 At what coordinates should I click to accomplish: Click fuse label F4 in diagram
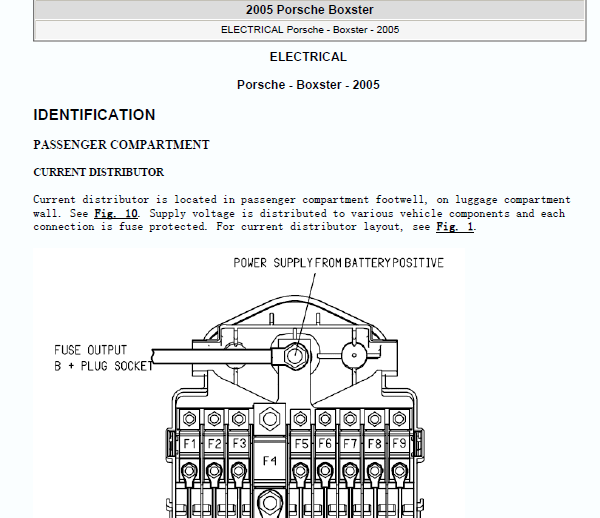(x=270, y=461)
